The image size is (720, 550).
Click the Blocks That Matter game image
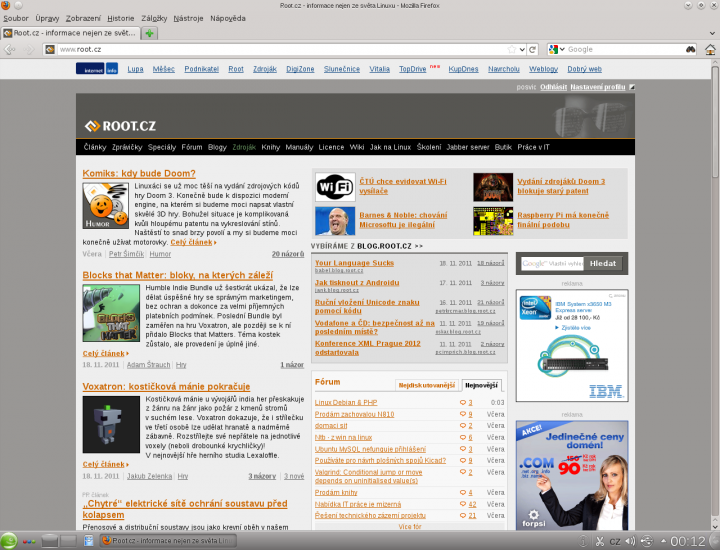pyautogui.click(x=111, y=313)
